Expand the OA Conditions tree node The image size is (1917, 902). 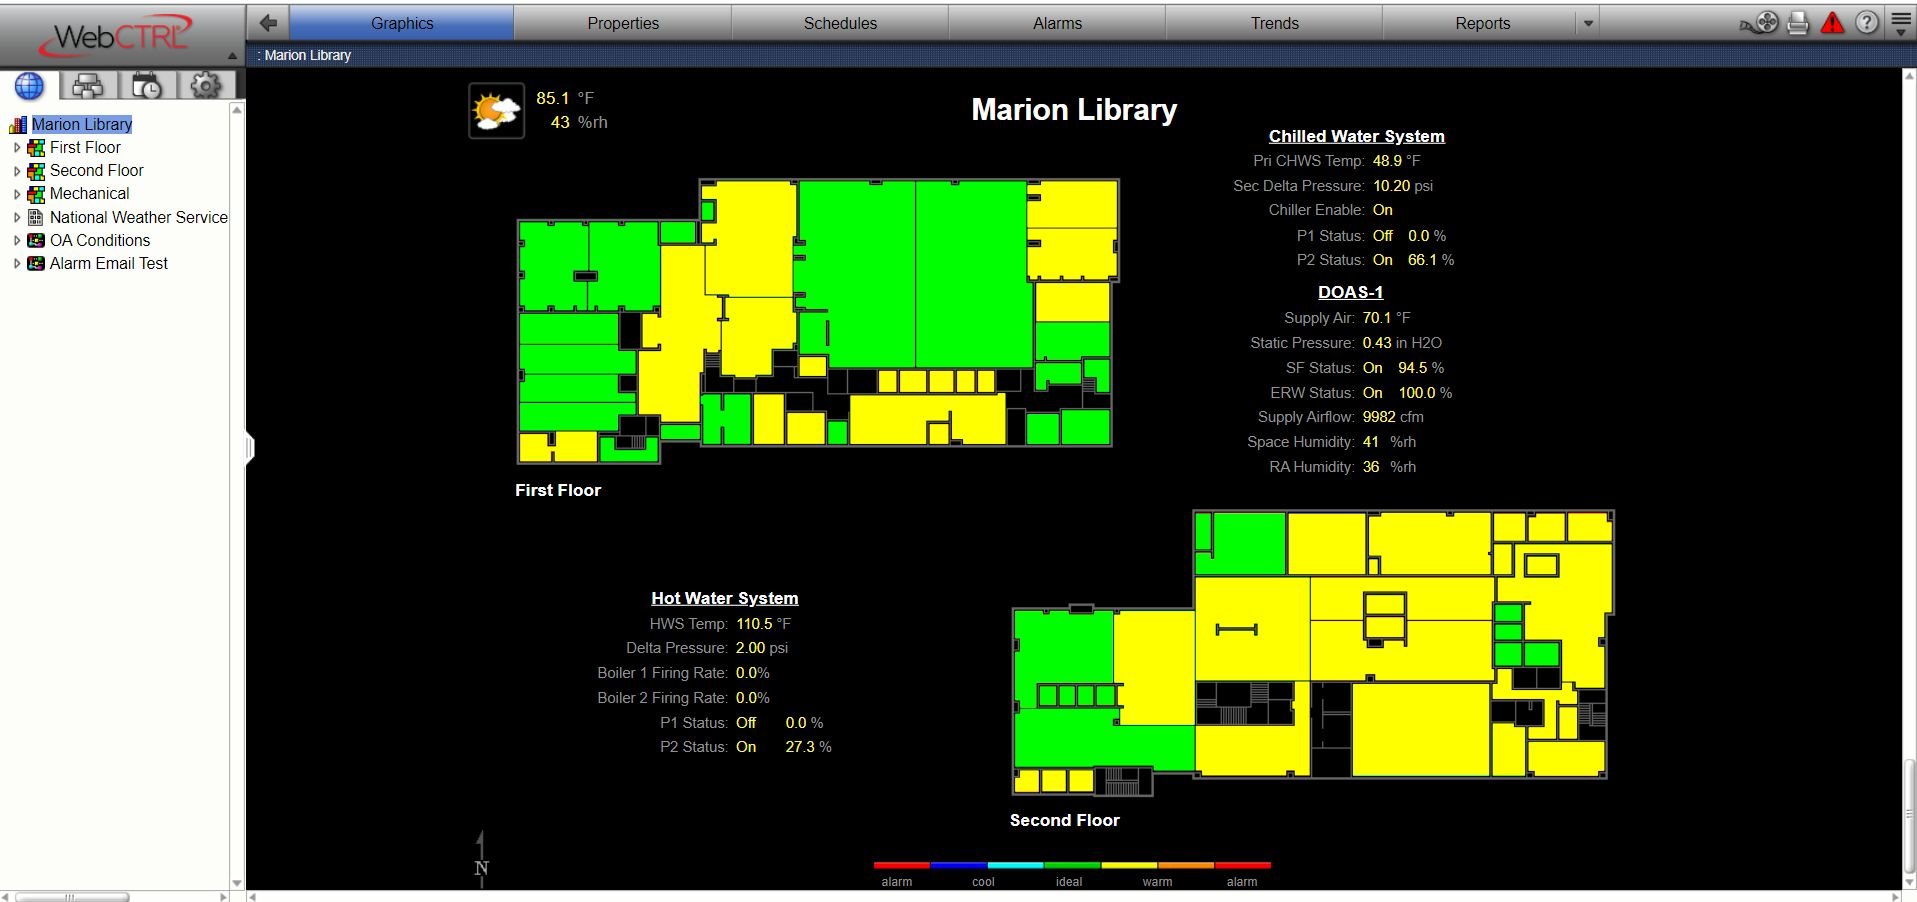[x=17, y=241]
